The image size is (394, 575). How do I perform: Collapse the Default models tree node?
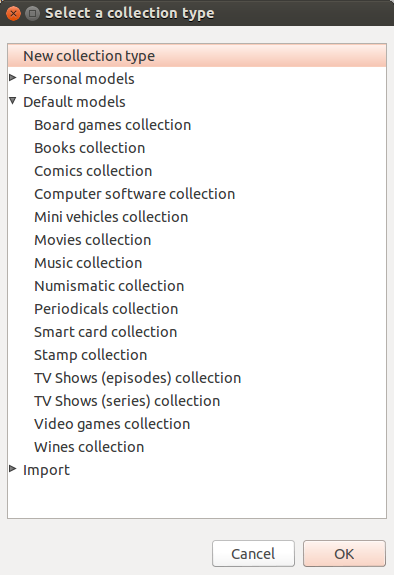point(13,100)
